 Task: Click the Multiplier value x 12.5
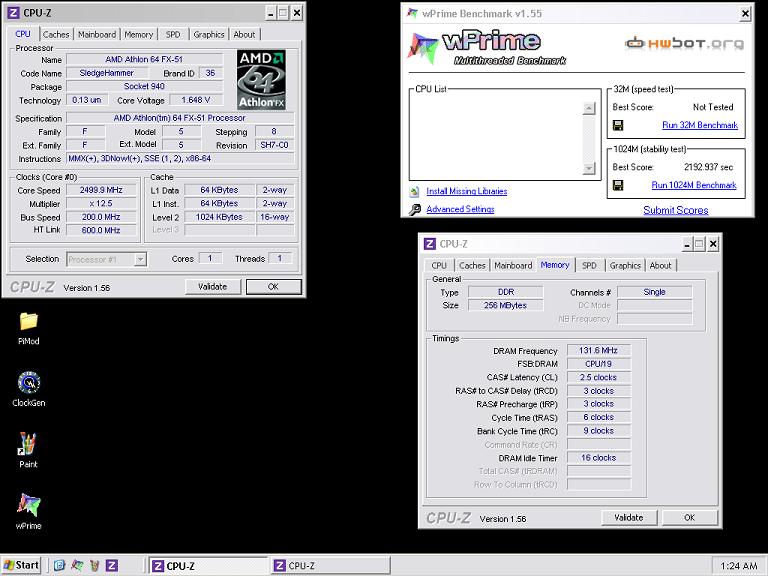pyautogui.click(x=101, y=203)
